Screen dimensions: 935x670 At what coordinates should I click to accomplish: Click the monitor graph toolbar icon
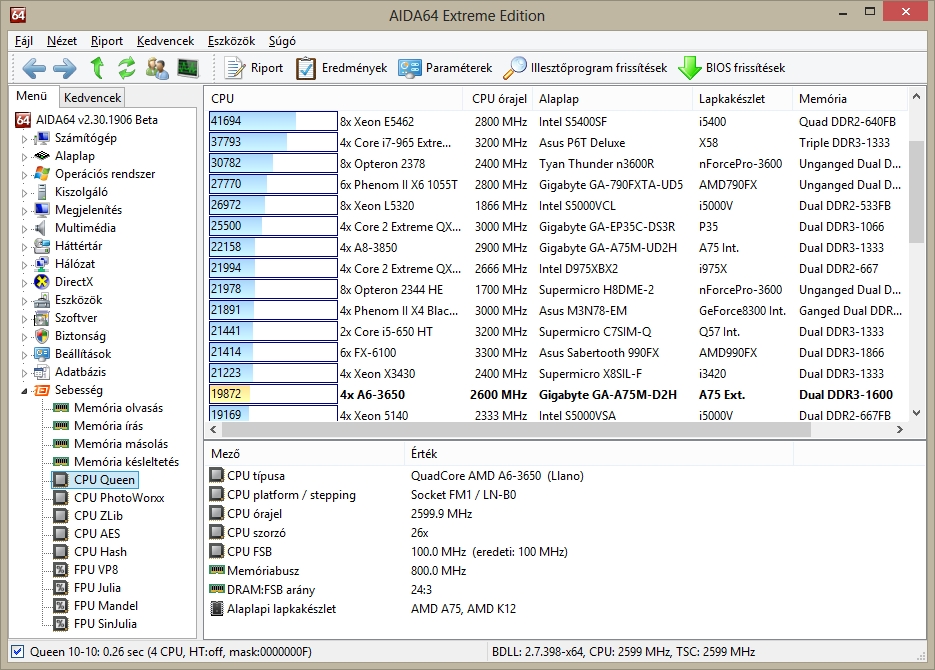tap(188, 68)
